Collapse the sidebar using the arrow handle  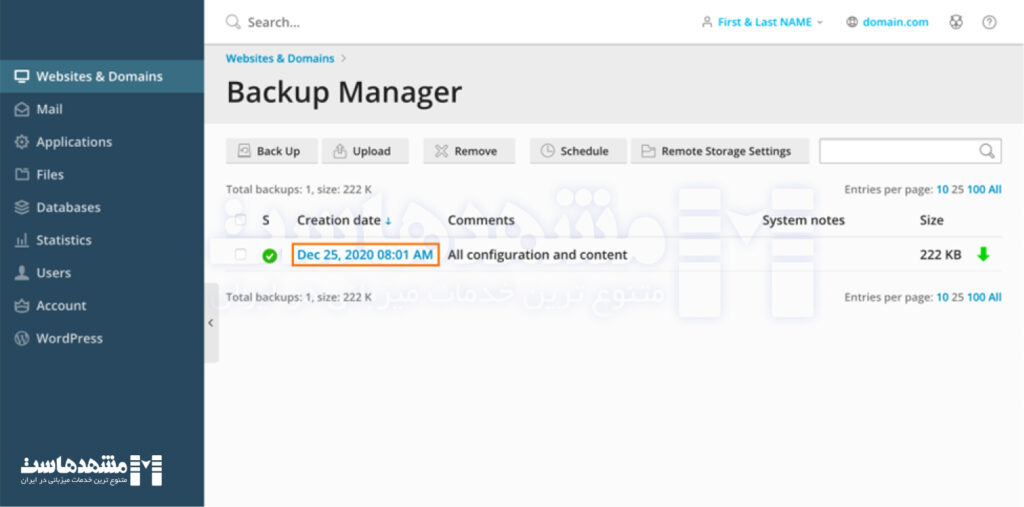pyautogui.click(x=210, y=322)
